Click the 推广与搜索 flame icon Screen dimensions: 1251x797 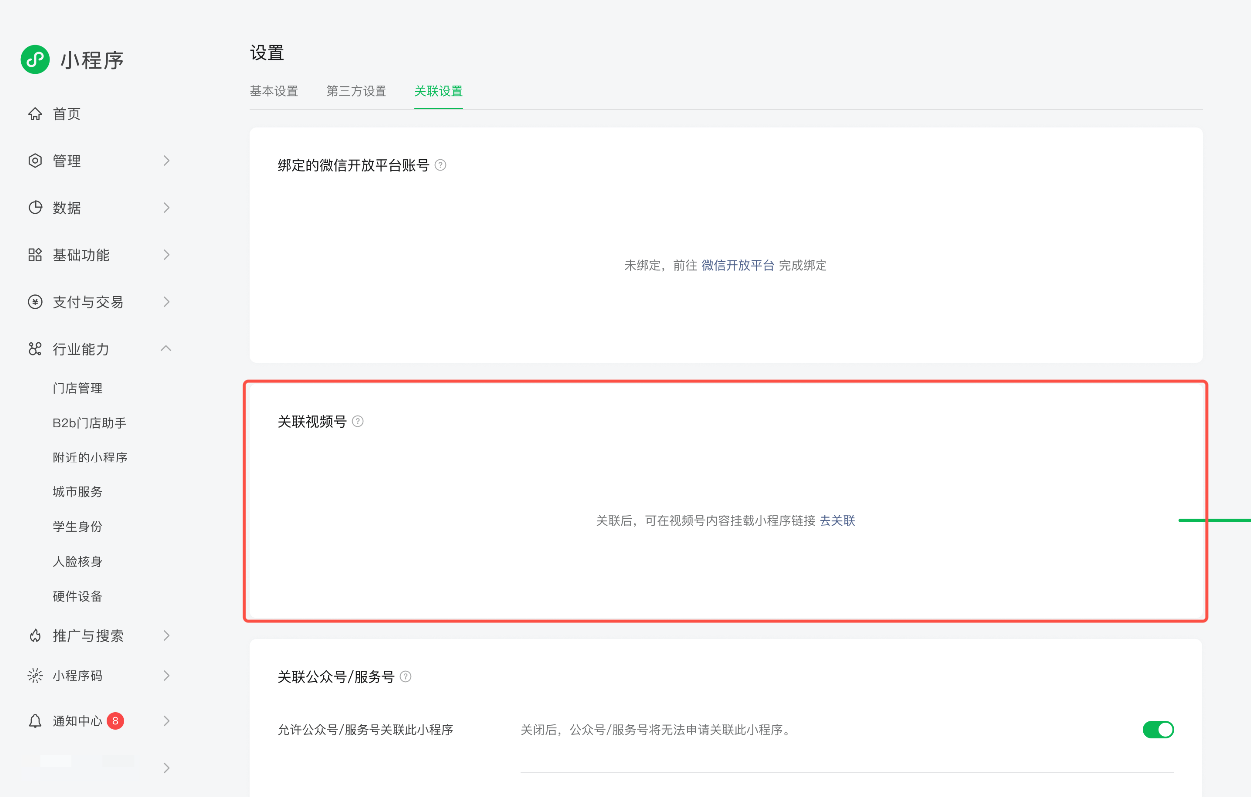point(35,636)
